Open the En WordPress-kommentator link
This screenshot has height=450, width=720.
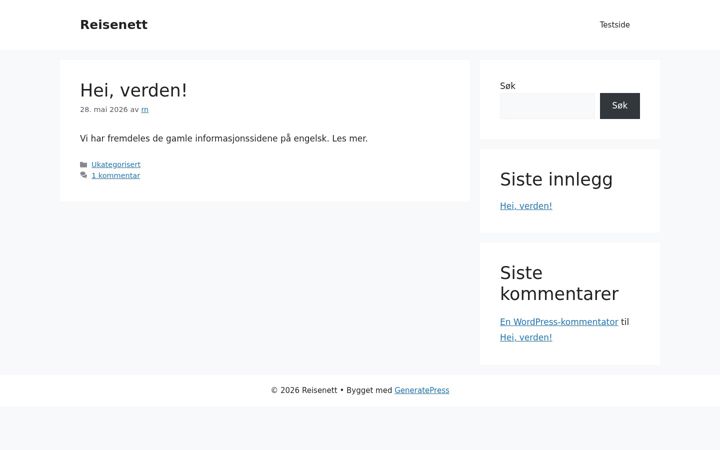(x=559, y=322)
